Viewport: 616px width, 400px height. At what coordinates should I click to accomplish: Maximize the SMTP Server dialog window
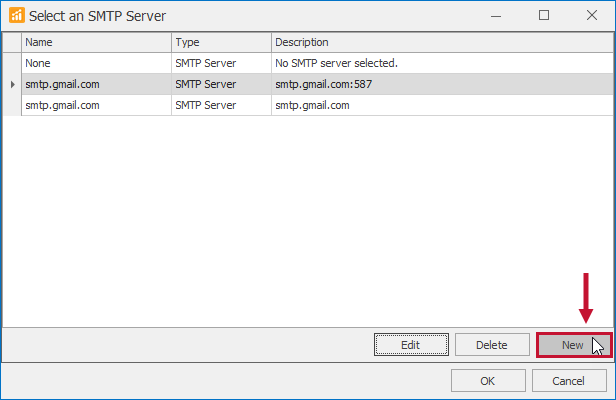pyautogui.click(x=544, y=16)
